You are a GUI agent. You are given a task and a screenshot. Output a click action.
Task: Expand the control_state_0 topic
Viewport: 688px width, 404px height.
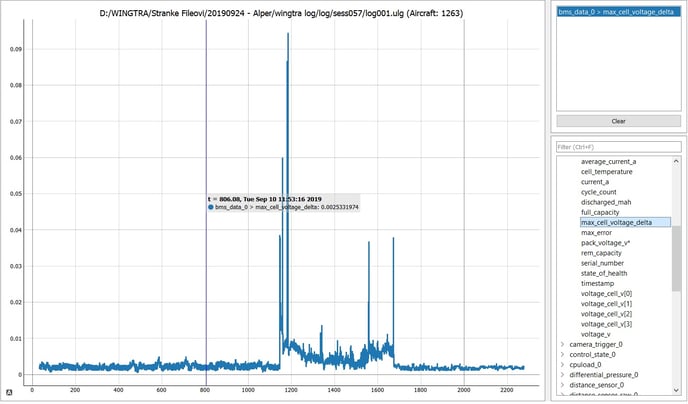click(562, 354)
